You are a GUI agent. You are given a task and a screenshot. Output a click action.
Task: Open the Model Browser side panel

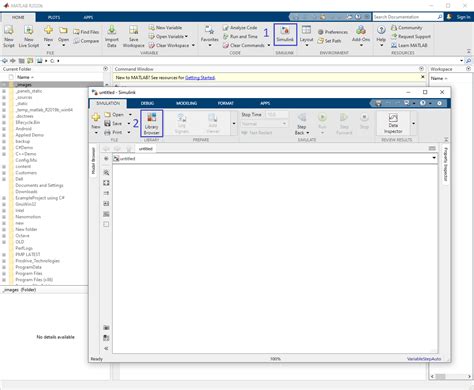tap(93, 161)
